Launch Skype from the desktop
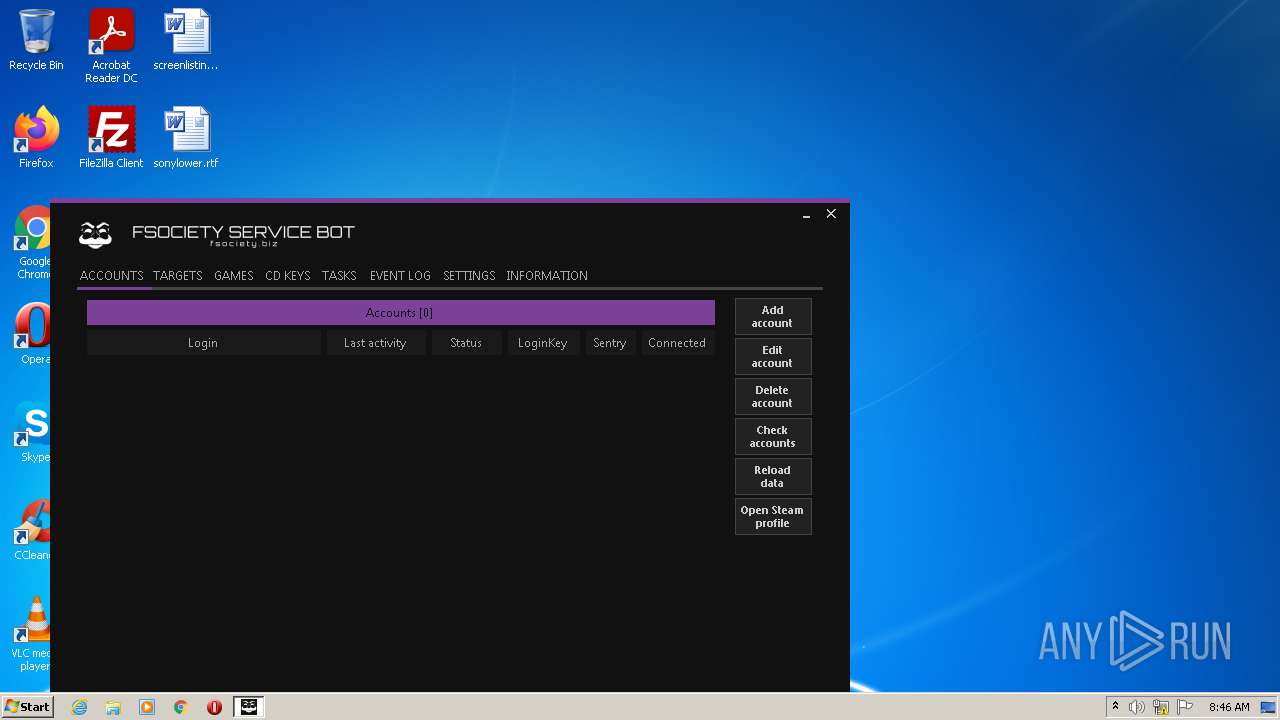The height and width of the screenshot is (720, 1280). (x=33, y=432)
